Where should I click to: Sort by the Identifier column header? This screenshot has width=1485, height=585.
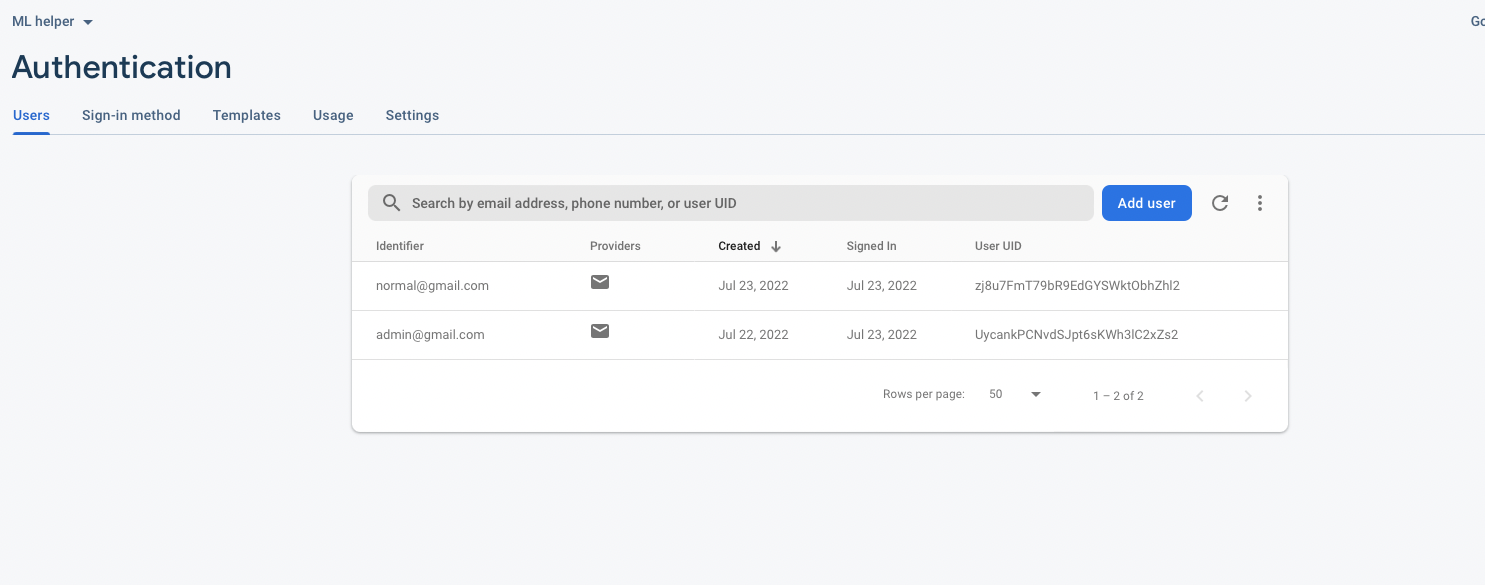400,246
